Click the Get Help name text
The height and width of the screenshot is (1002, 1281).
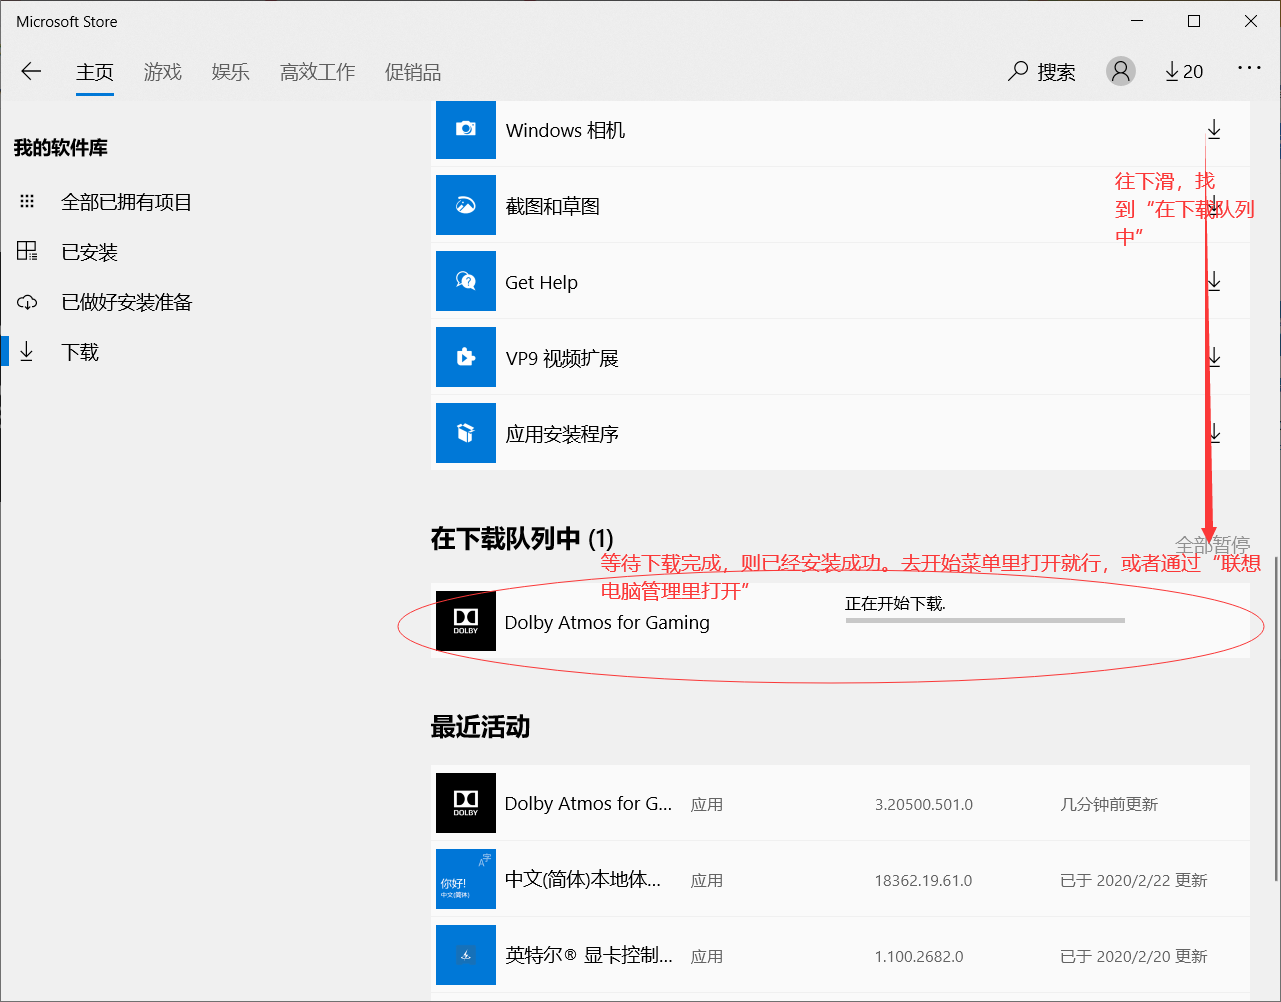pos(541,282)
